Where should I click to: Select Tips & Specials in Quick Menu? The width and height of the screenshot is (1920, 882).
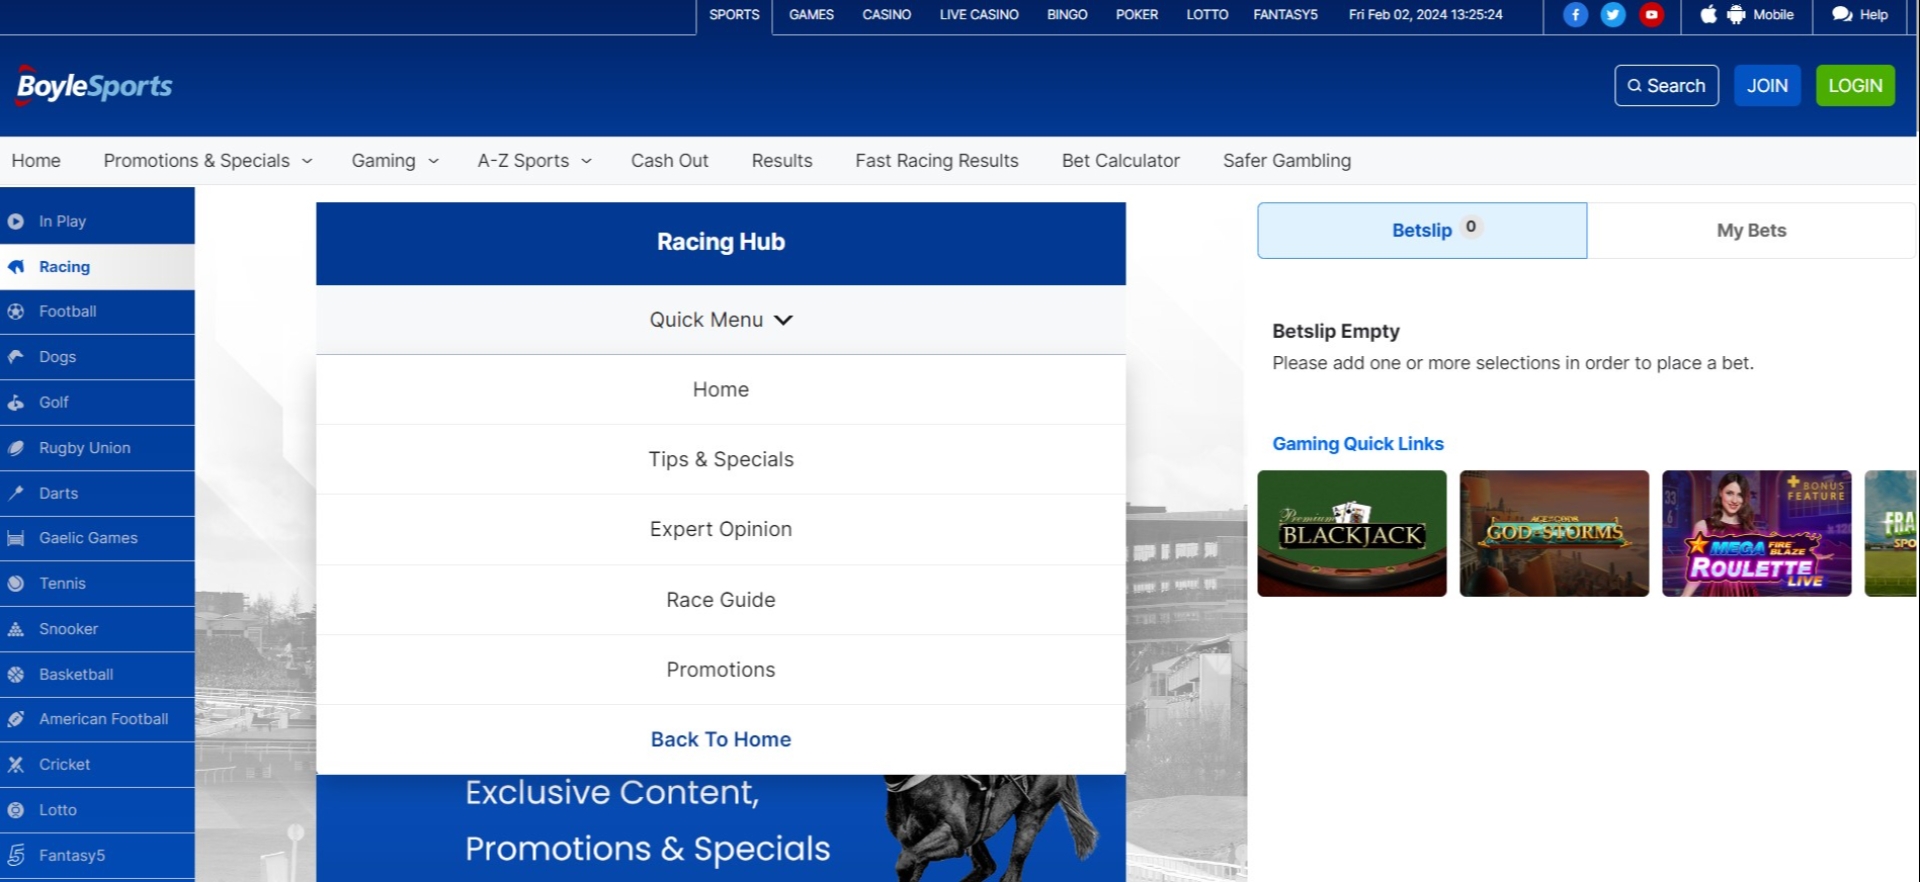pos(721,460)
